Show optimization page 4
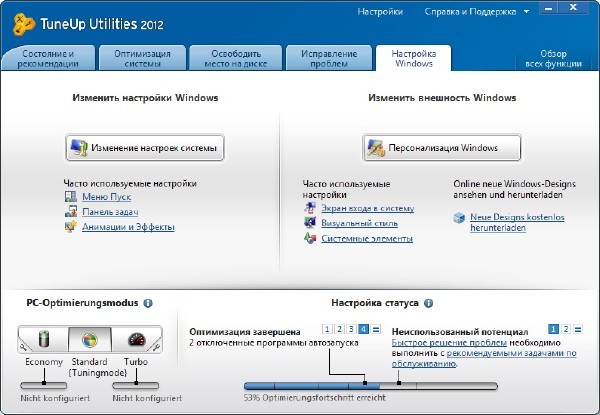 tap(364, 329)
